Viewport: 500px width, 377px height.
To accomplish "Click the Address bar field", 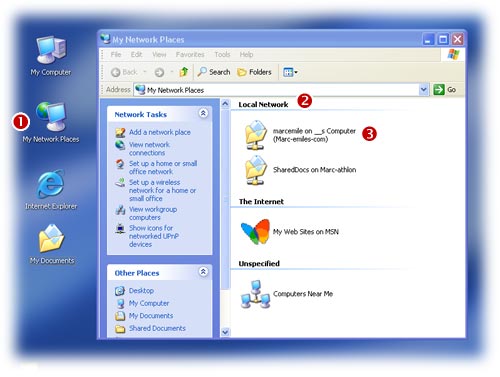I will click(x=277, y=90).
